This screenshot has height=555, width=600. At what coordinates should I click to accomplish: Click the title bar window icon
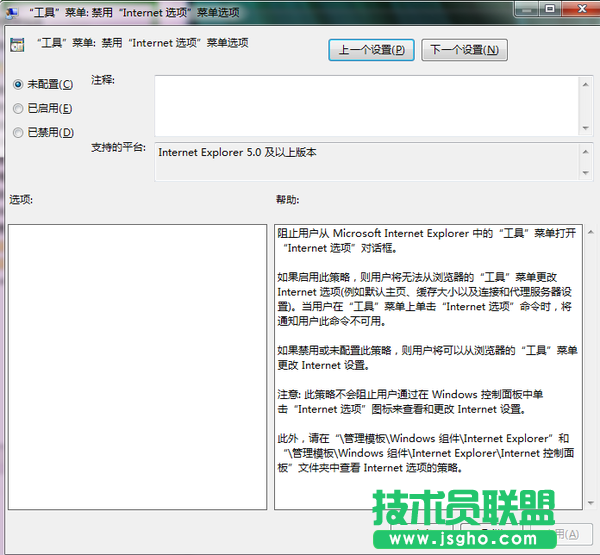tap(12, 13)
